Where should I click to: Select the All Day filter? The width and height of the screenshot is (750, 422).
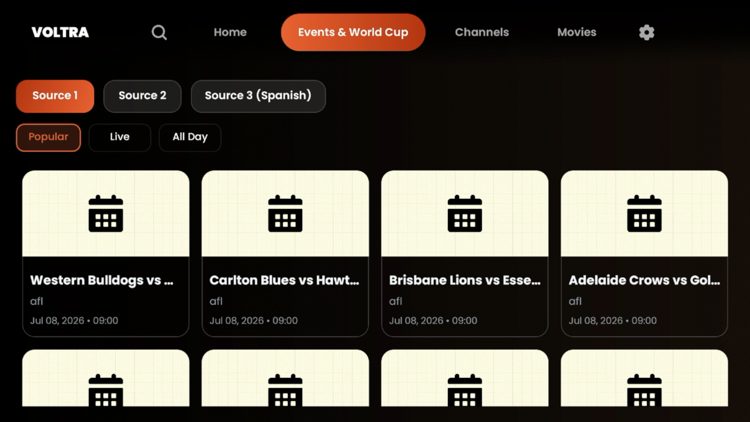click(x=190, y=137)
